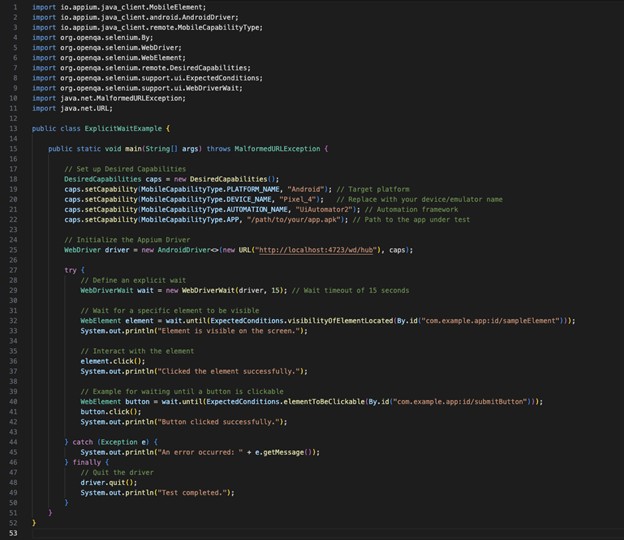Click the "com.example.app:id/sampleElement" string
Screen dimensions: 624x540
point(490,321)
